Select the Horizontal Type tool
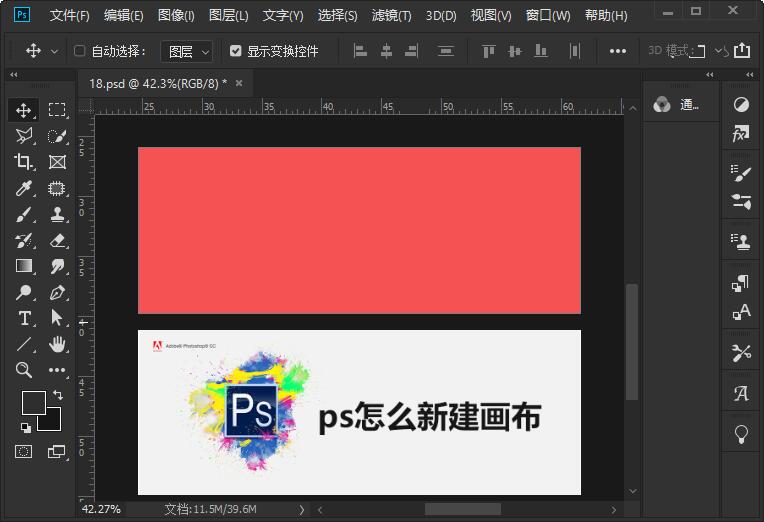Screen dimensions: 764x522 coord(24,318)
